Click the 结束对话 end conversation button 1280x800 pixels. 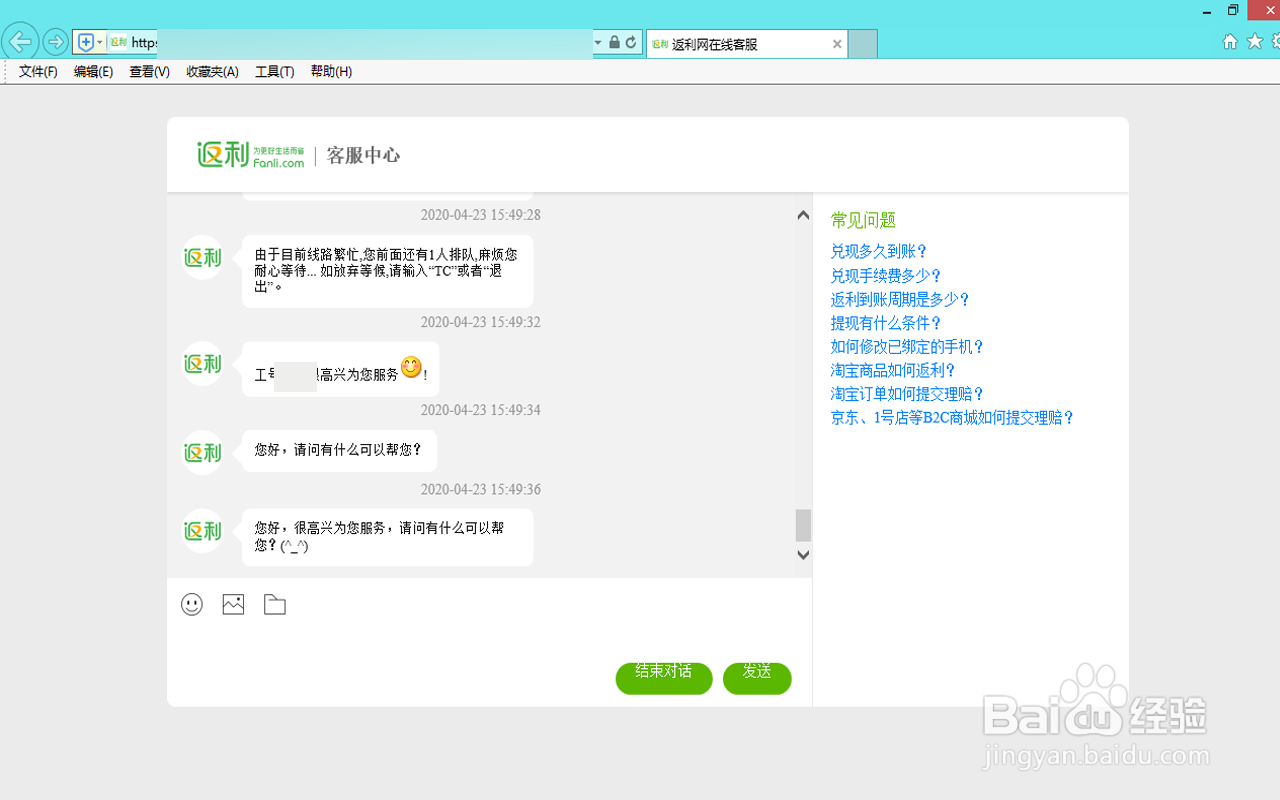663,678
